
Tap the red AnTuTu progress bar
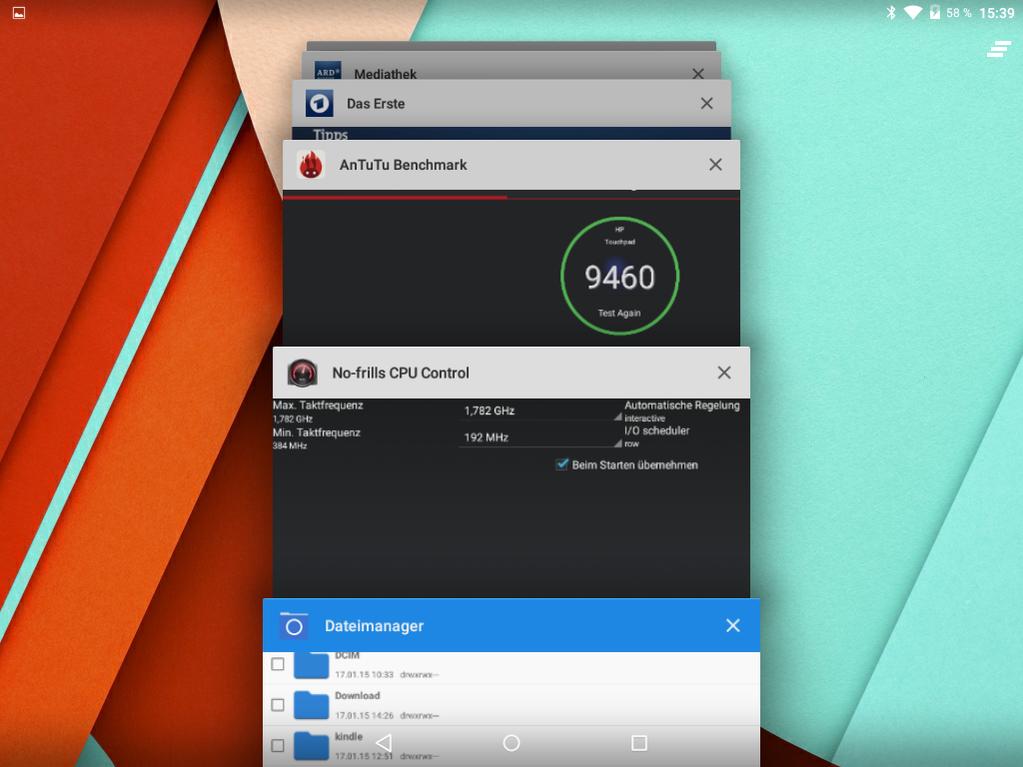pos(395,197)
